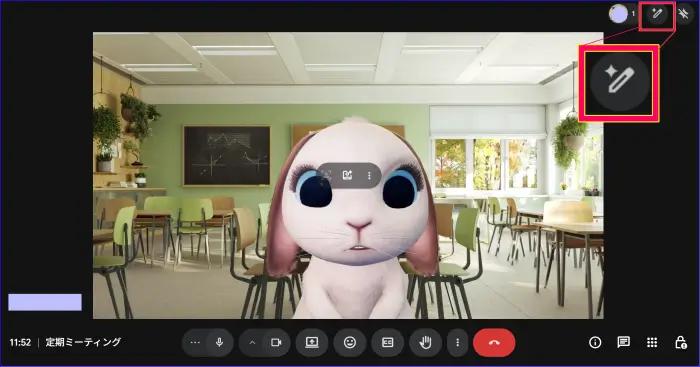Click the 11:52 clock text
Image resolution: width=700 pixels, height=367 pixels.
pos(20,342)
